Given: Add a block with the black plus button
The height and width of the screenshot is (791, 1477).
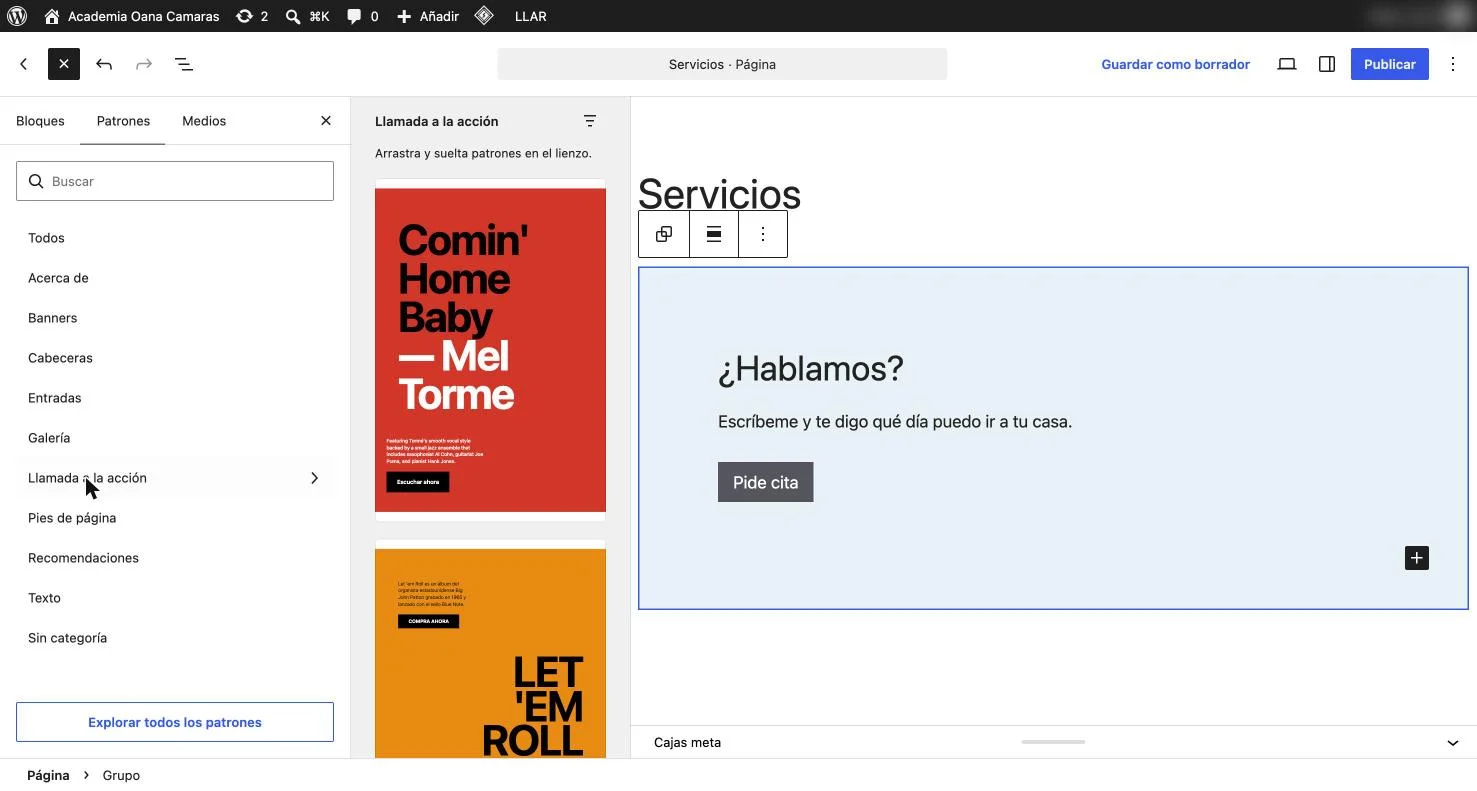Looking at the screenshot, I should click(1417, 558).
